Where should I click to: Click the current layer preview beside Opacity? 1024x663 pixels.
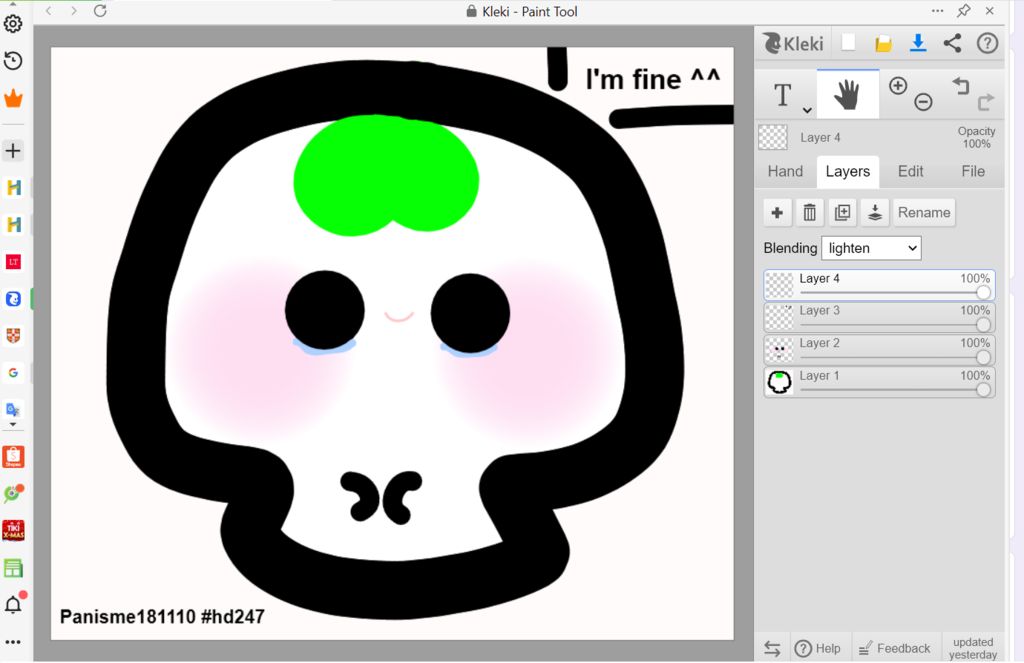click(773, 137)
